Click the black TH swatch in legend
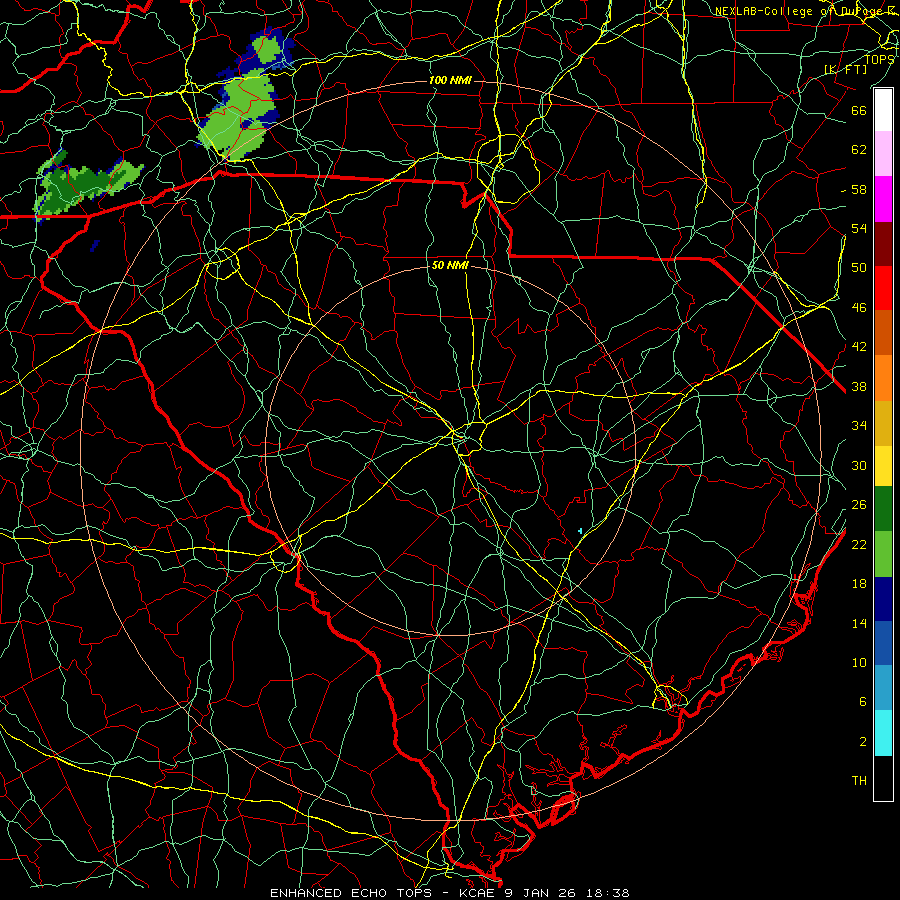Image resolution: width=900 pixels, height=900 pixels. [883, 778]
